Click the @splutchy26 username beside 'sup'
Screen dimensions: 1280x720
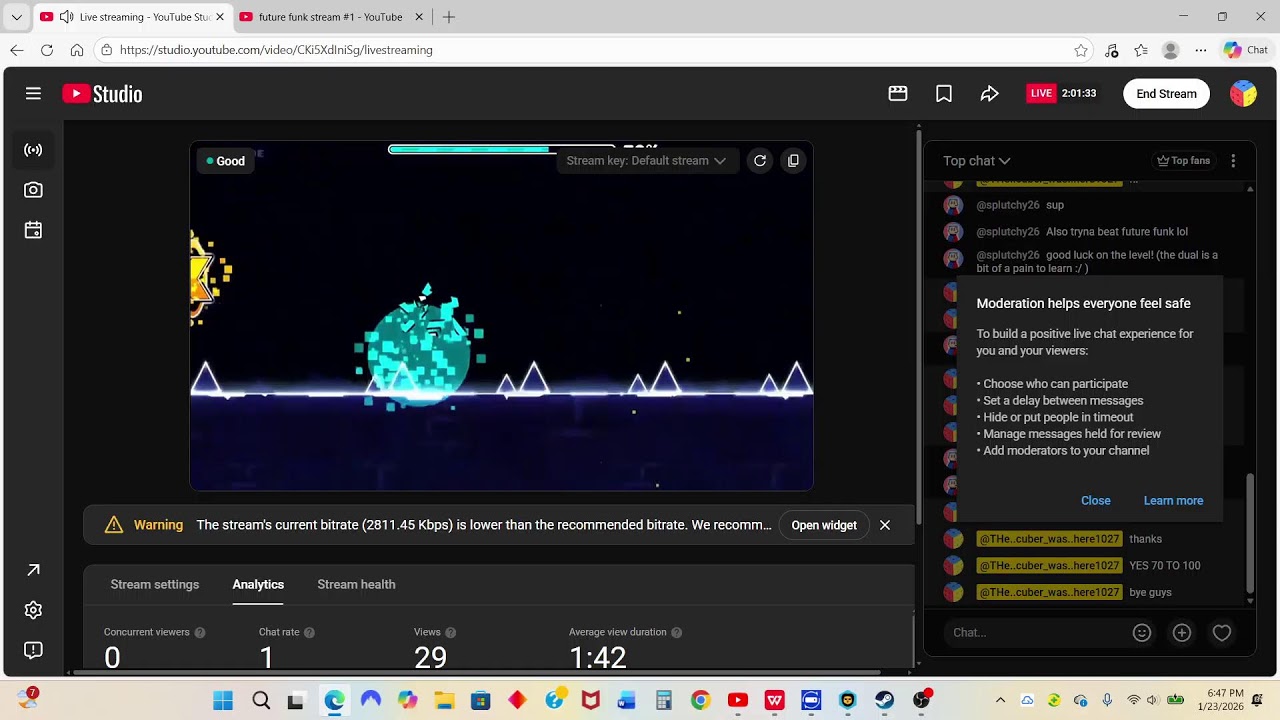1007,205
